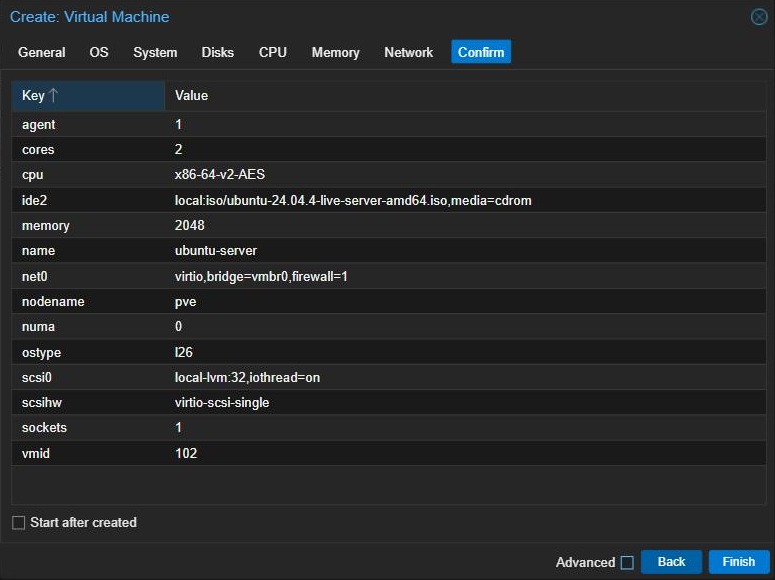Select the agent row key
Viewport: 775px width, 580px height.
pyautogui.click(x=39, y=125)
